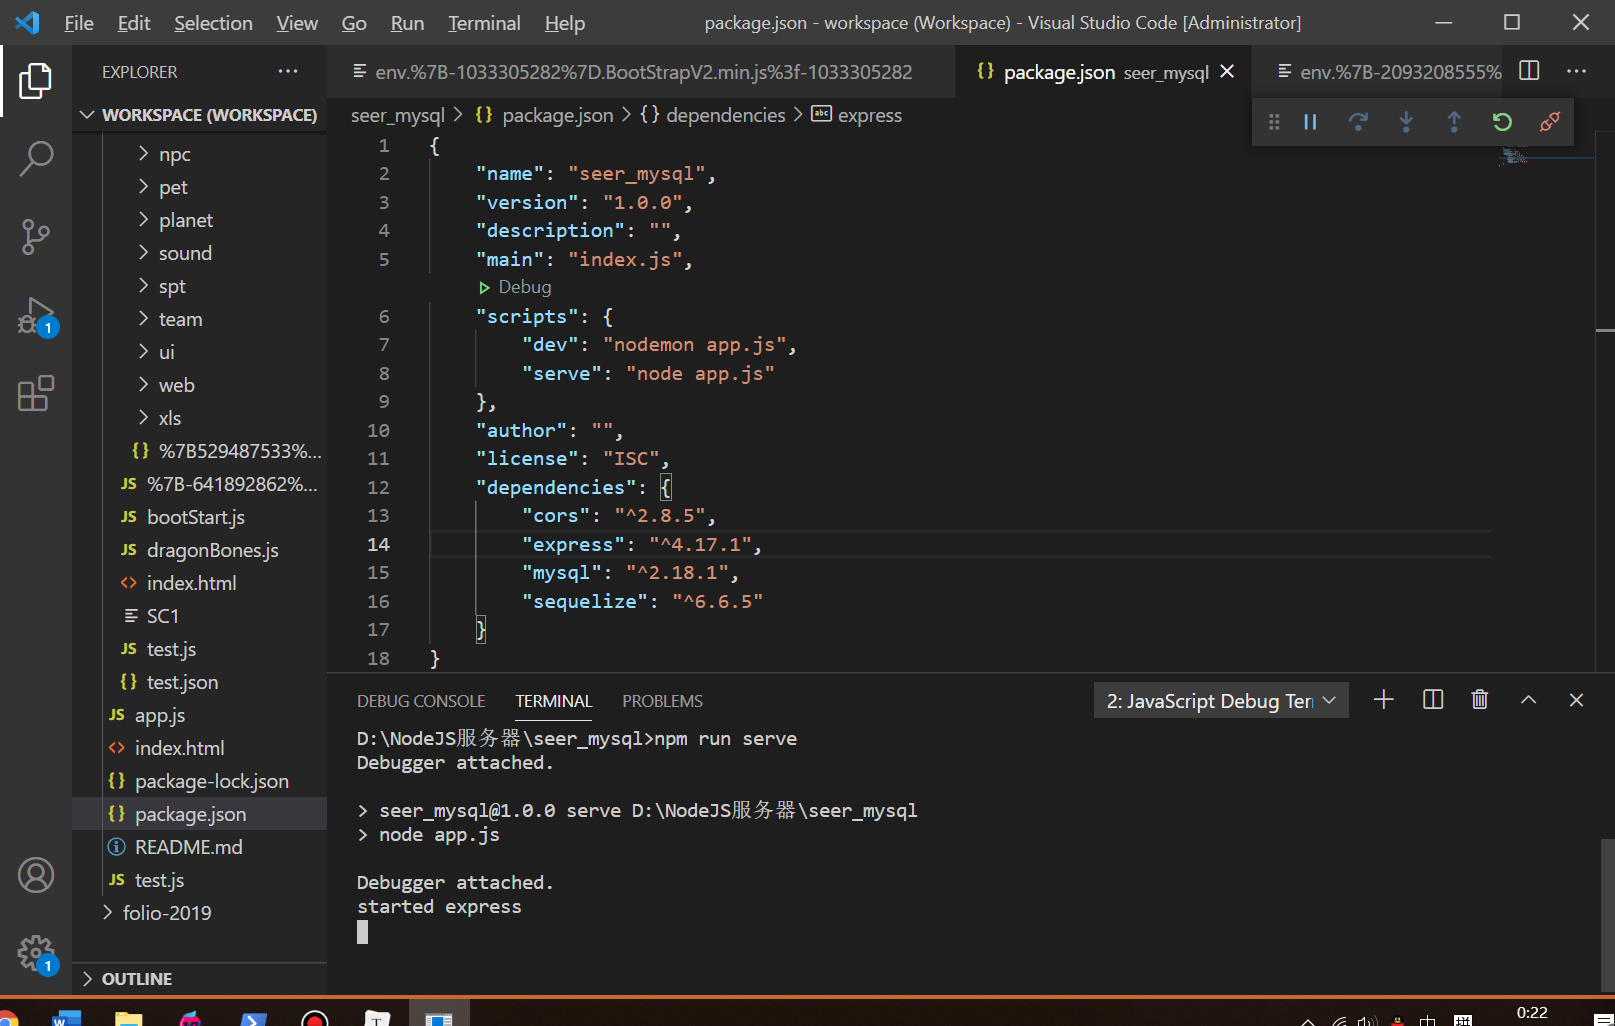The image size is (1615, 1026).
Task: Open the Extensions view
Action: [36, 394]
